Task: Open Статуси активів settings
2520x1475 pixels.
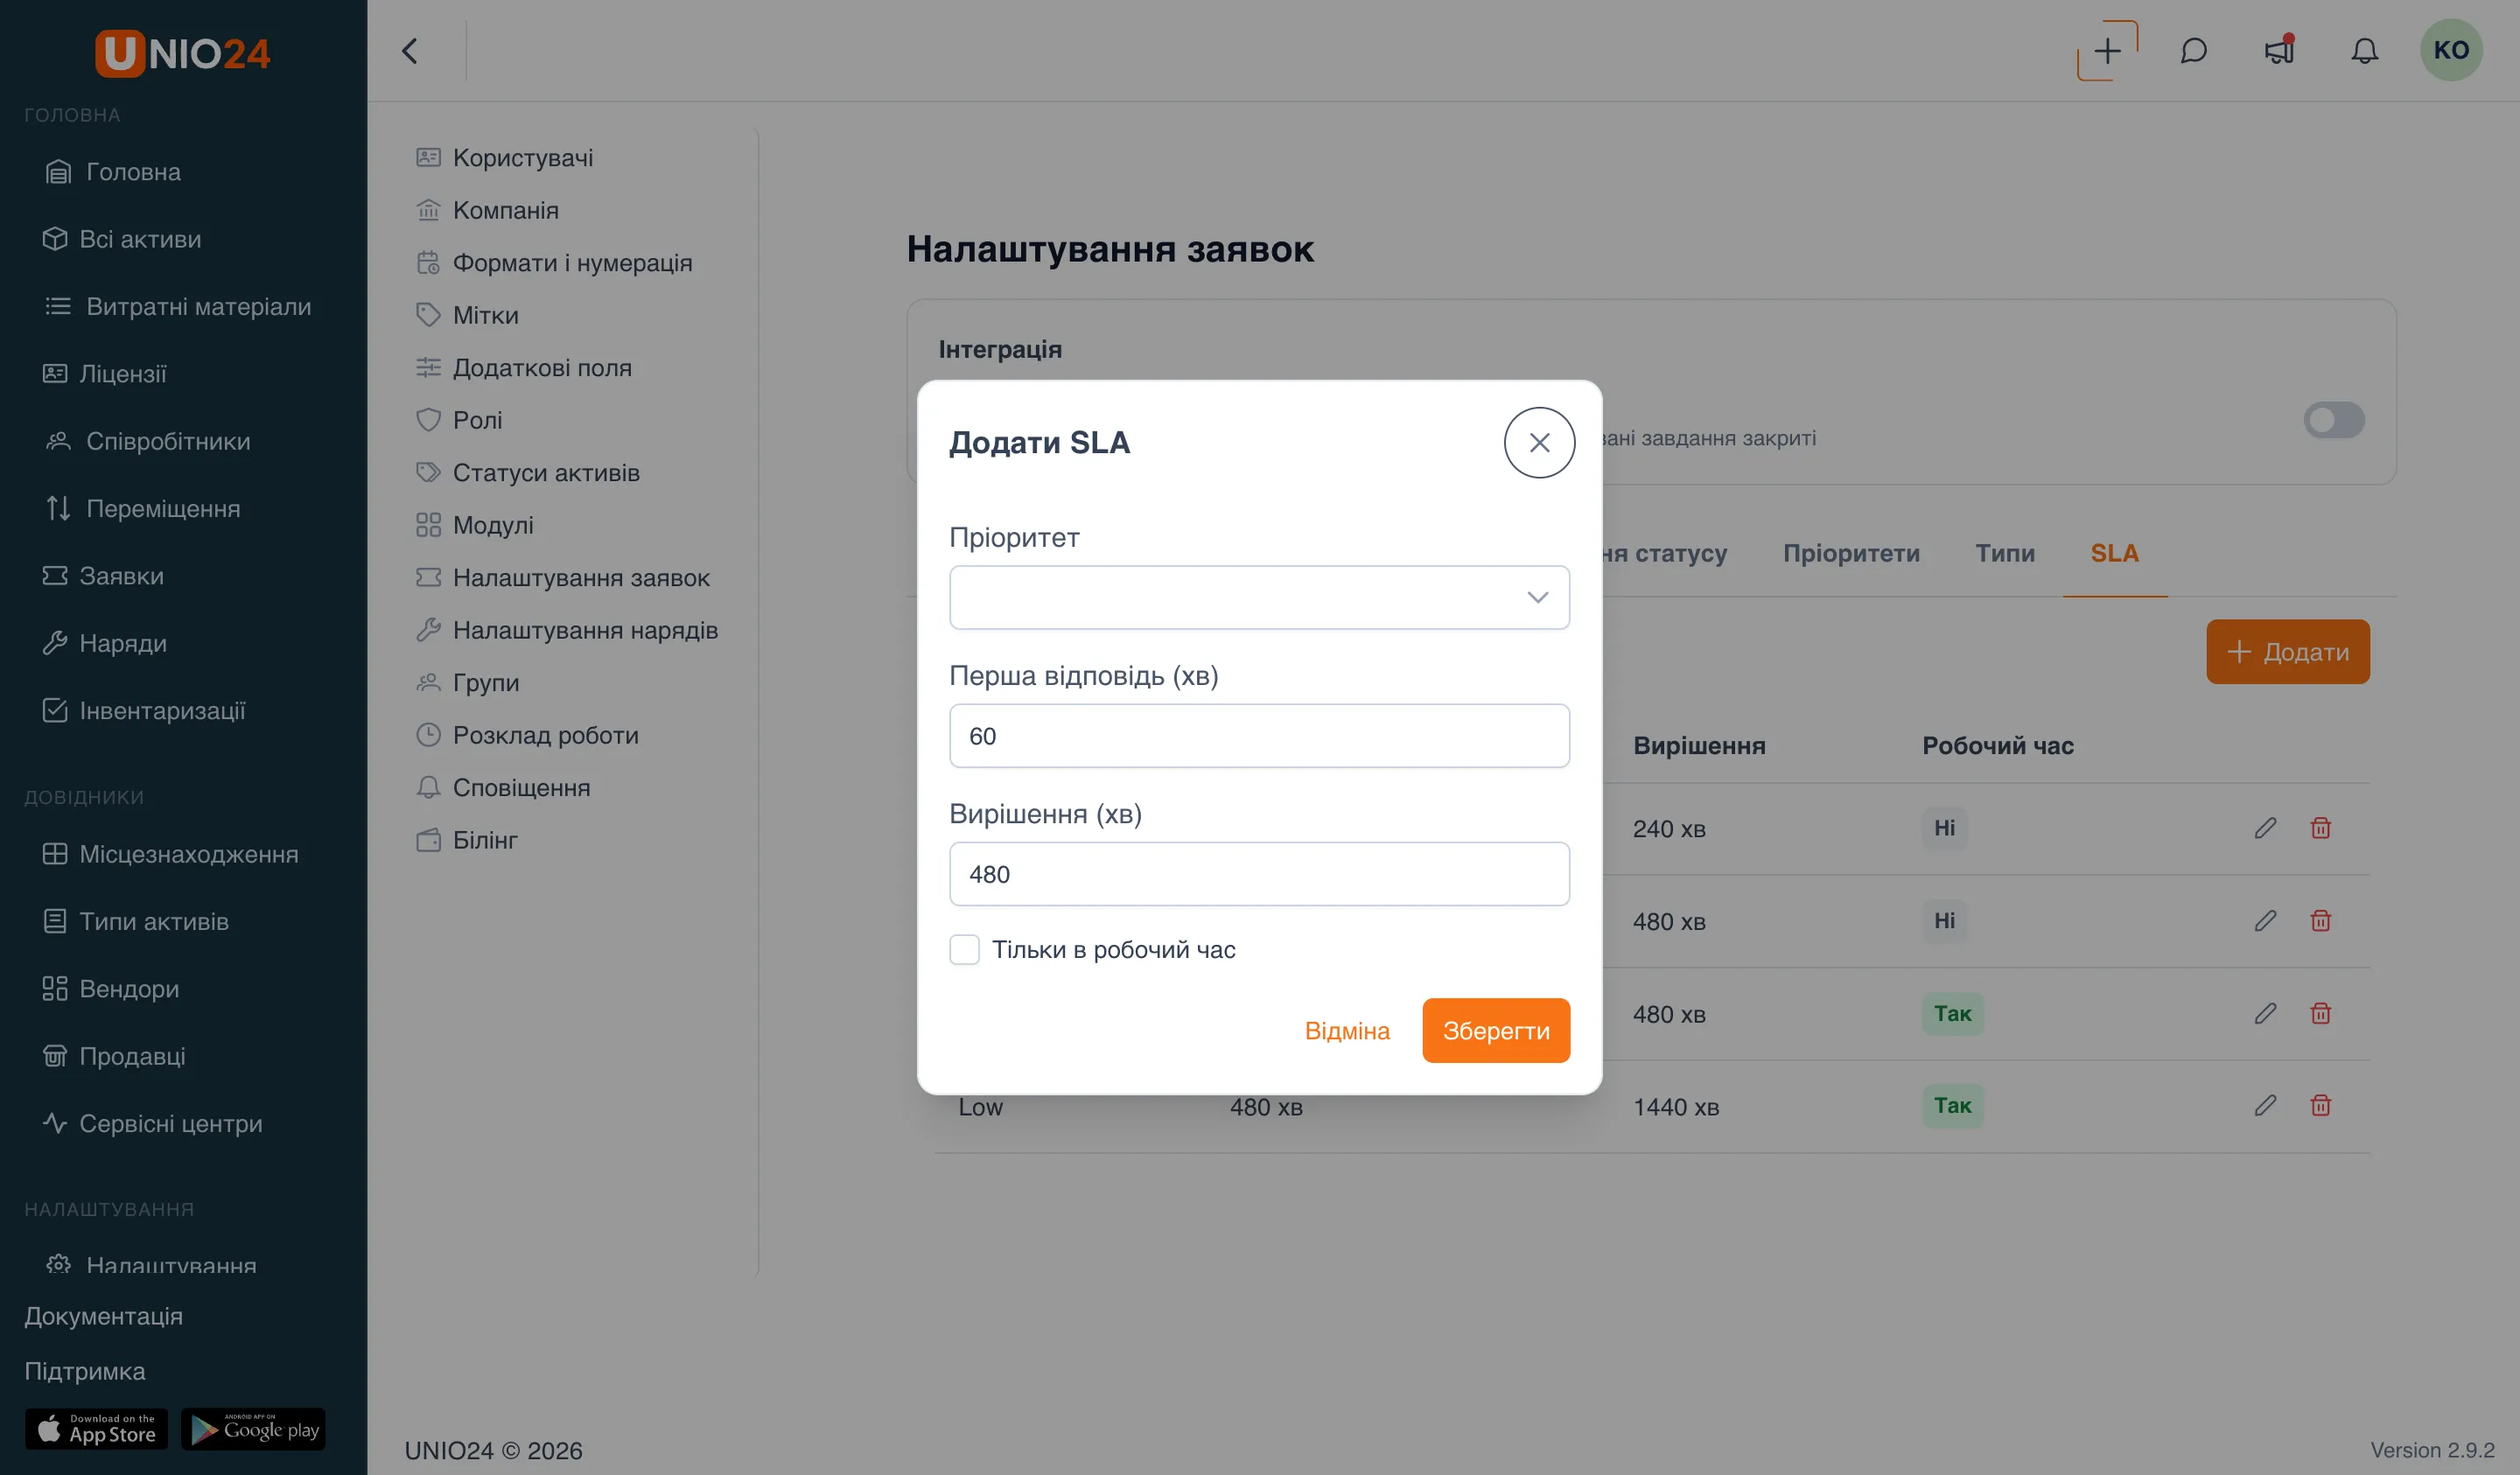Action: [x=528, y=472]
